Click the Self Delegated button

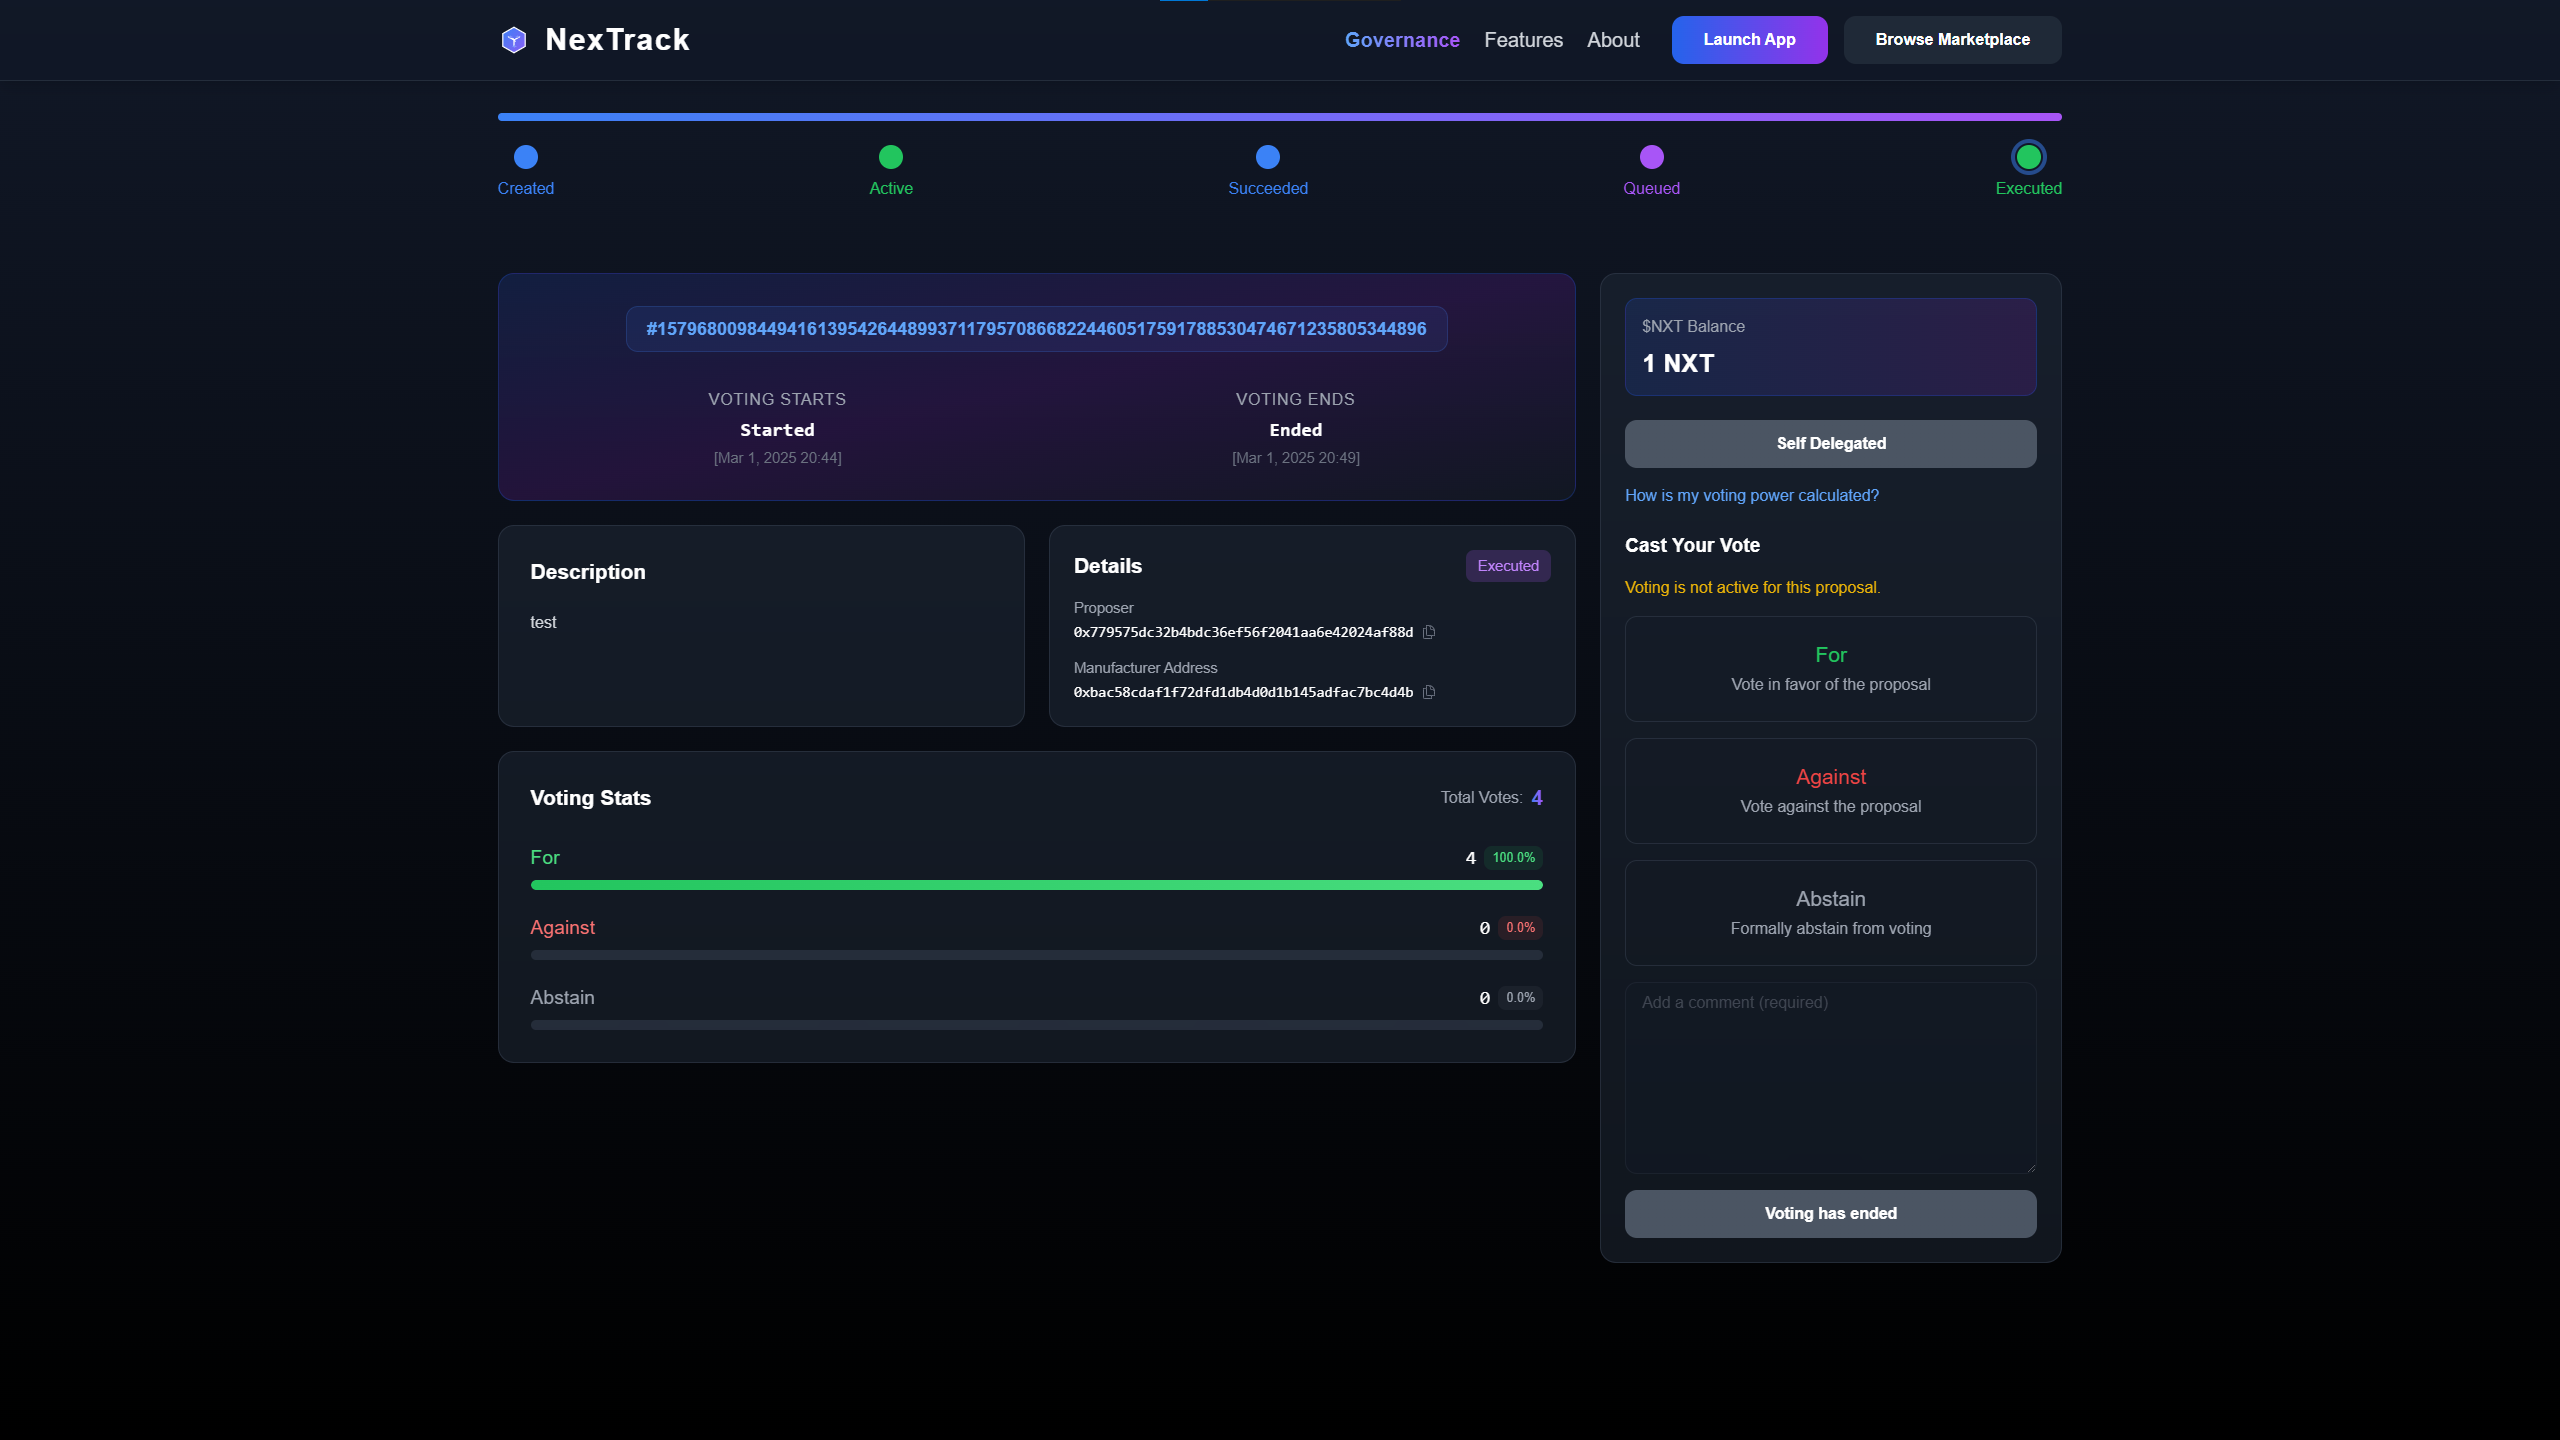click(x=1830, y=443)
